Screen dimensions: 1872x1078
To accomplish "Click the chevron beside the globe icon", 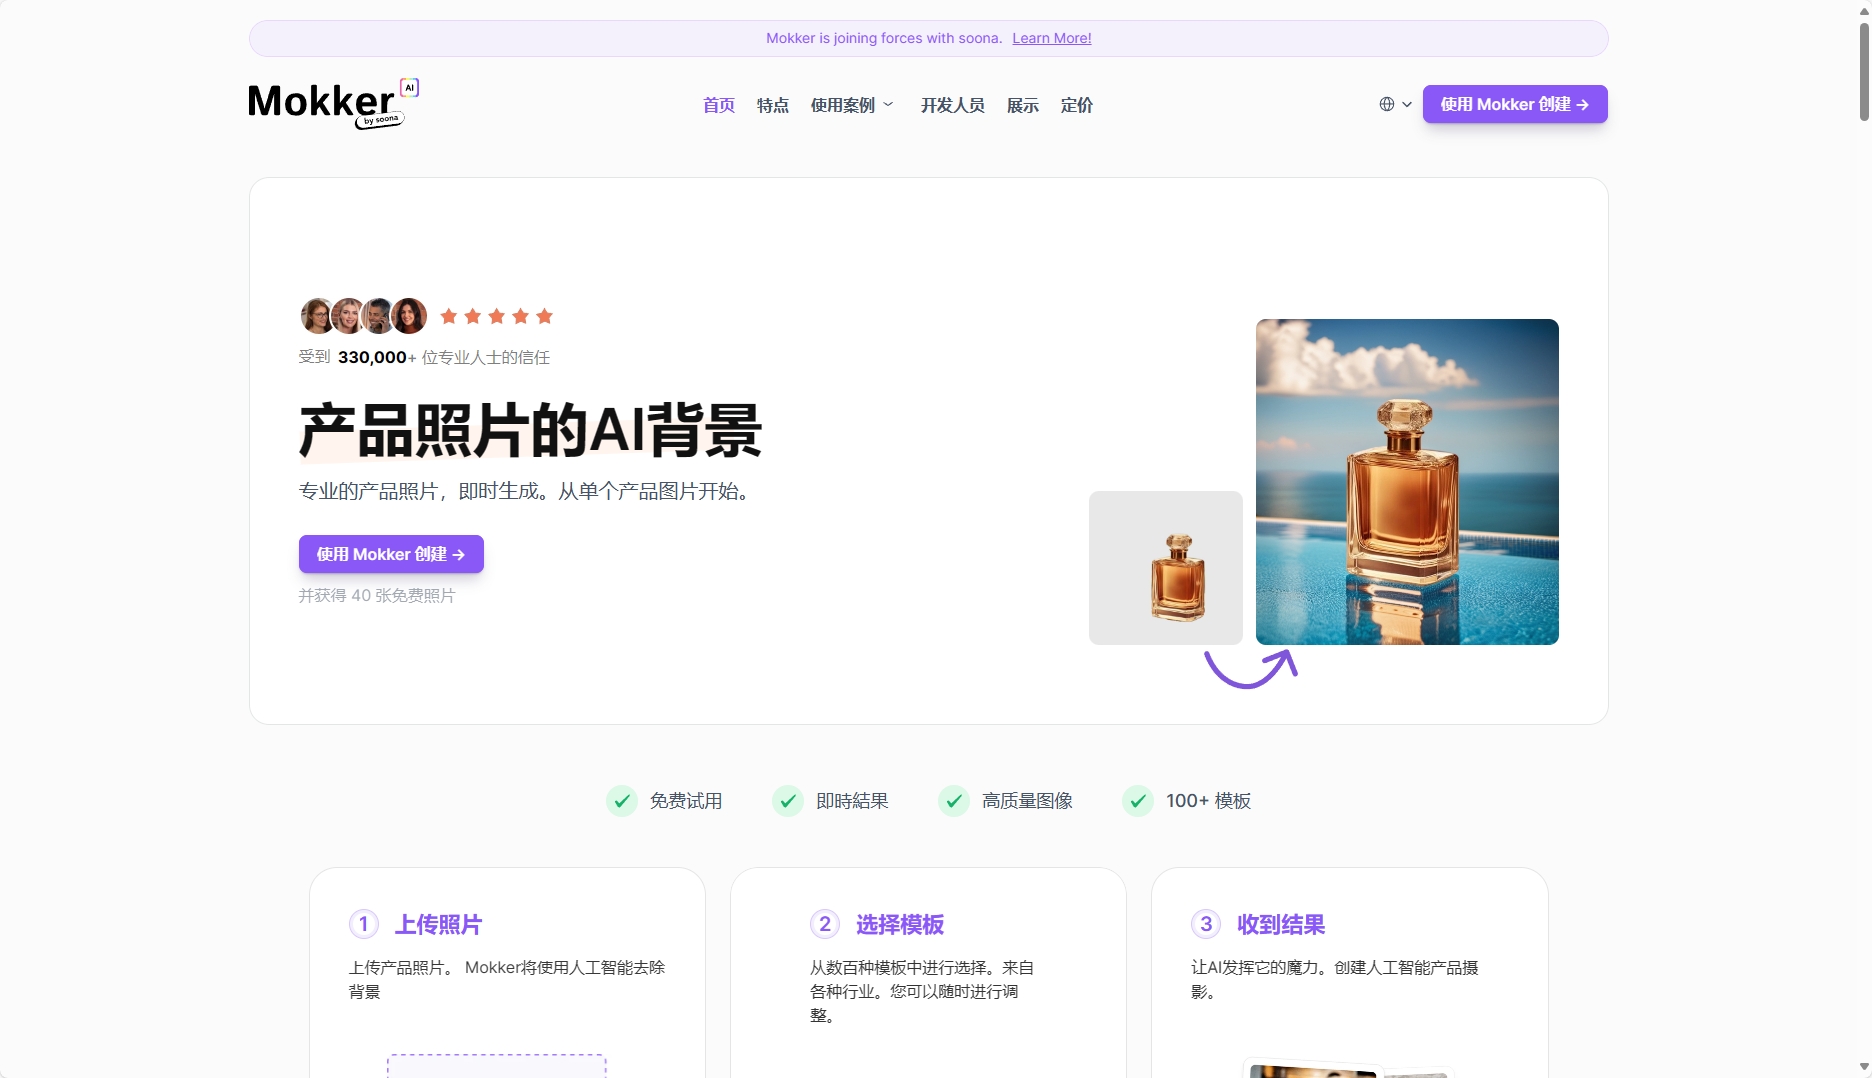I will pyautogui.click(x=1407, y=104).
